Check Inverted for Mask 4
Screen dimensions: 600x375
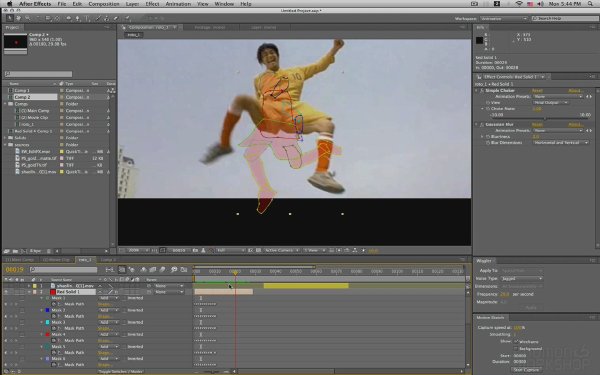pos(124,334)
